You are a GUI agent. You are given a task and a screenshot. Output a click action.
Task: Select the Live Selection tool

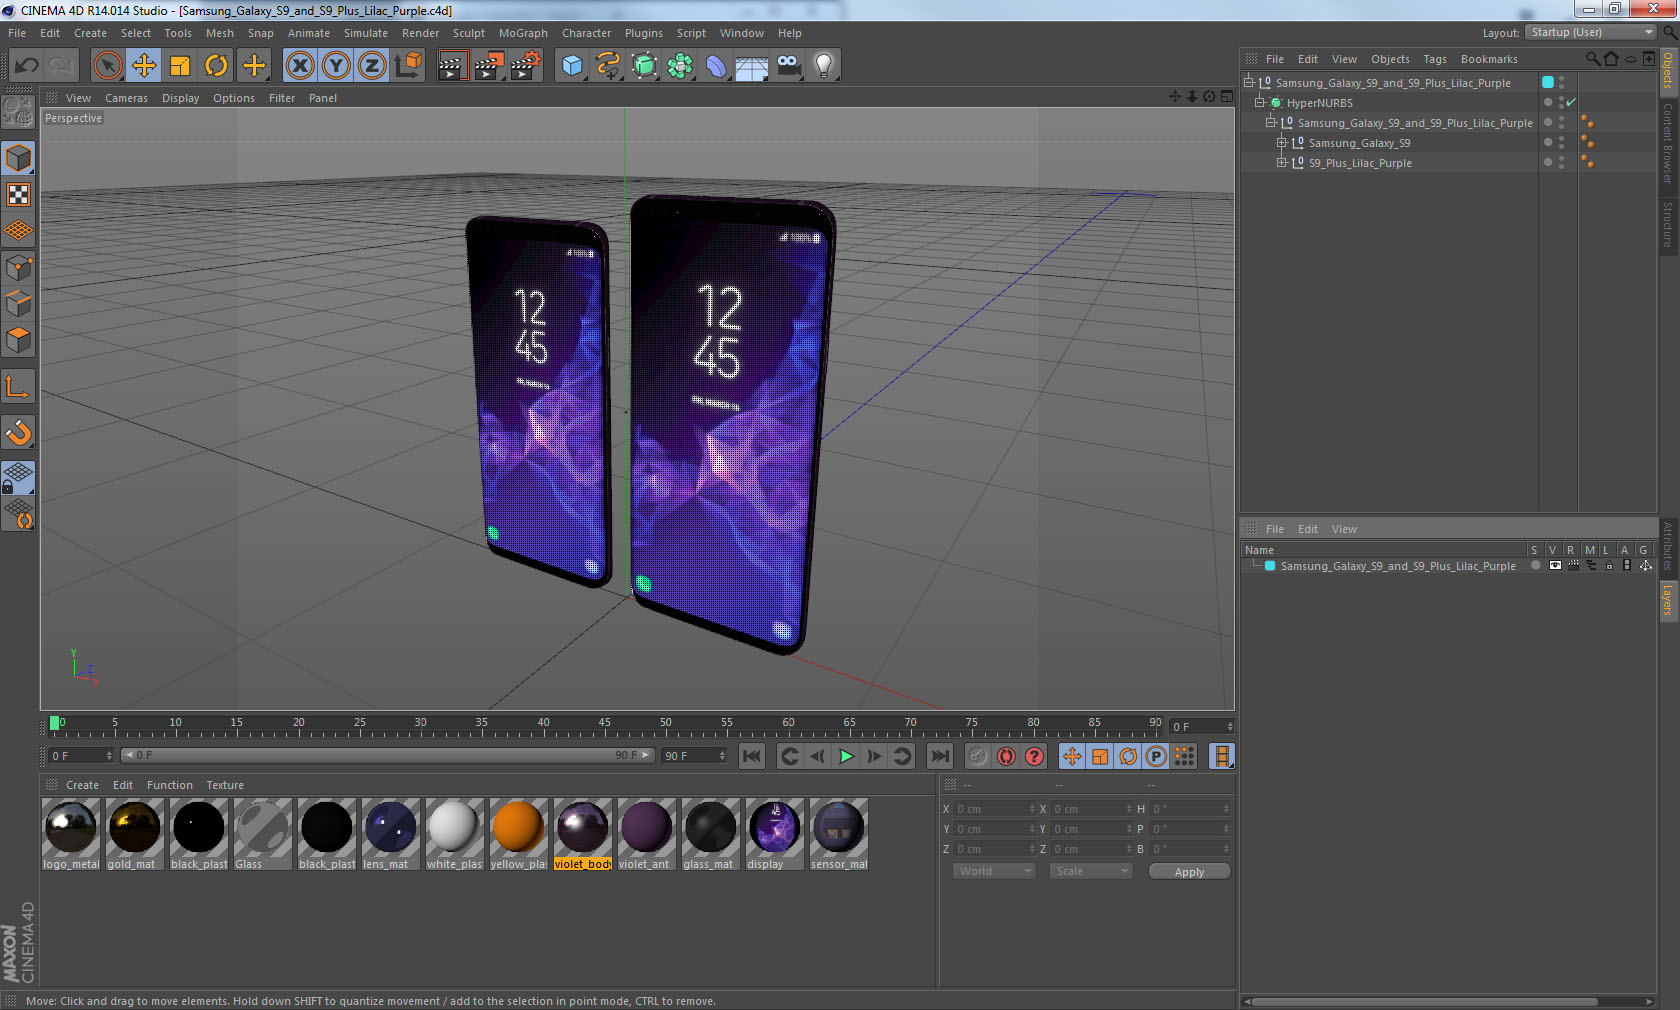[107, 66]
